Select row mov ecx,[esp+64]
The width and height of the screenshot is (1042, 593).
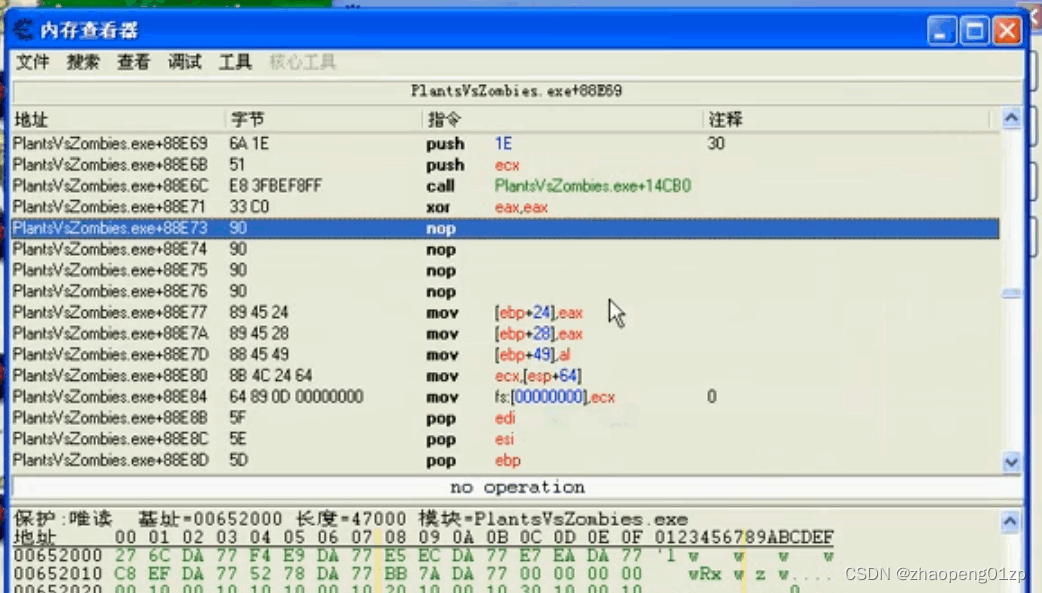coord(505,376)
